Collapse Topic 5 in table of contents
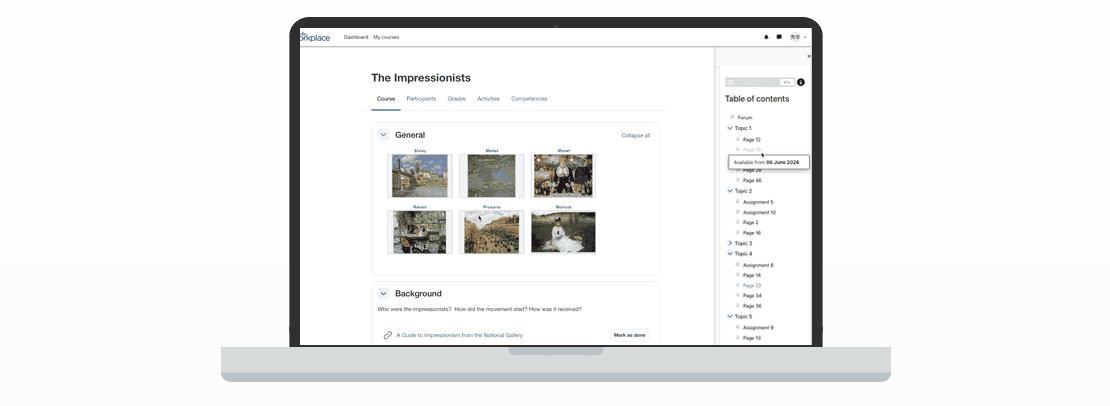The height and width of the screenshot is (406, 1110). point(730,316)
